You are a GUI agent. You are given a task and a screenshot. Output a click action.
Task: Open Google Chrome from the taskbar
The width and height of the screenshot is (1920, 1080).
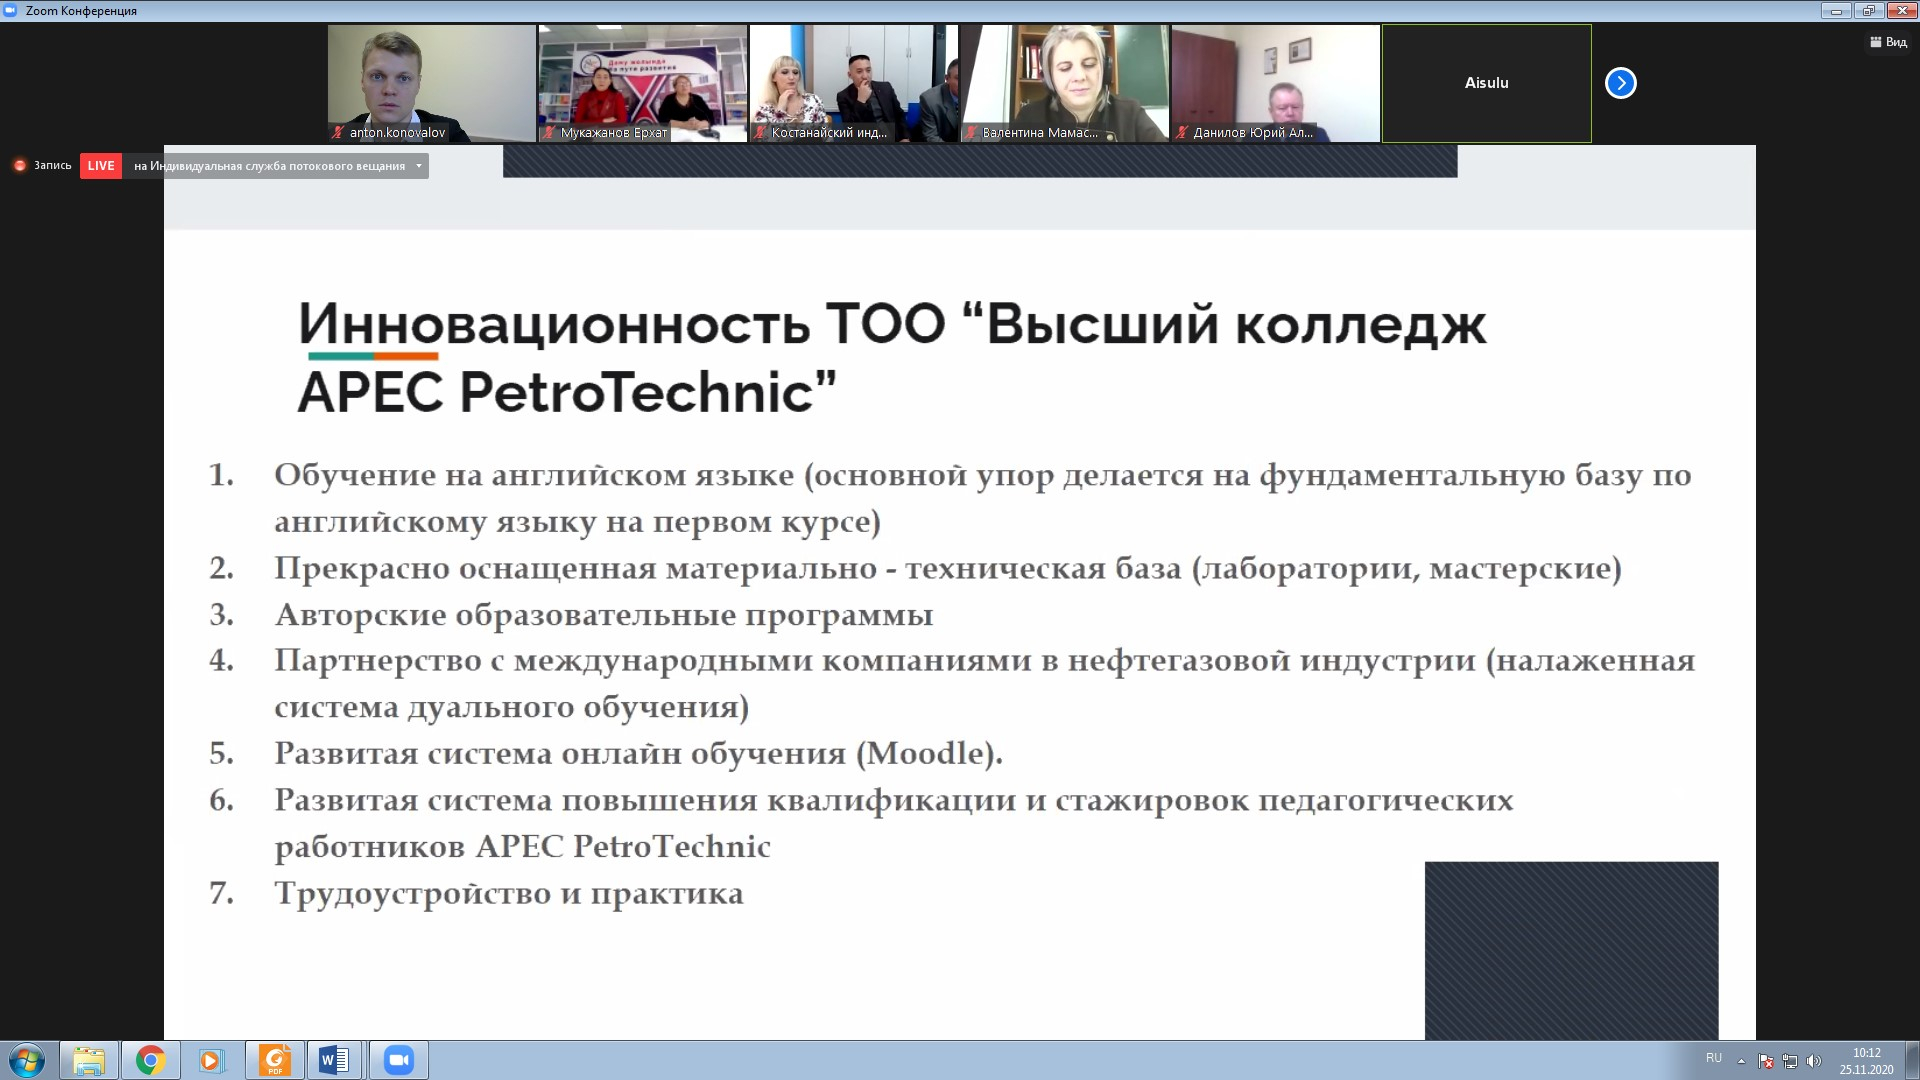click(x=151, y=1060)
